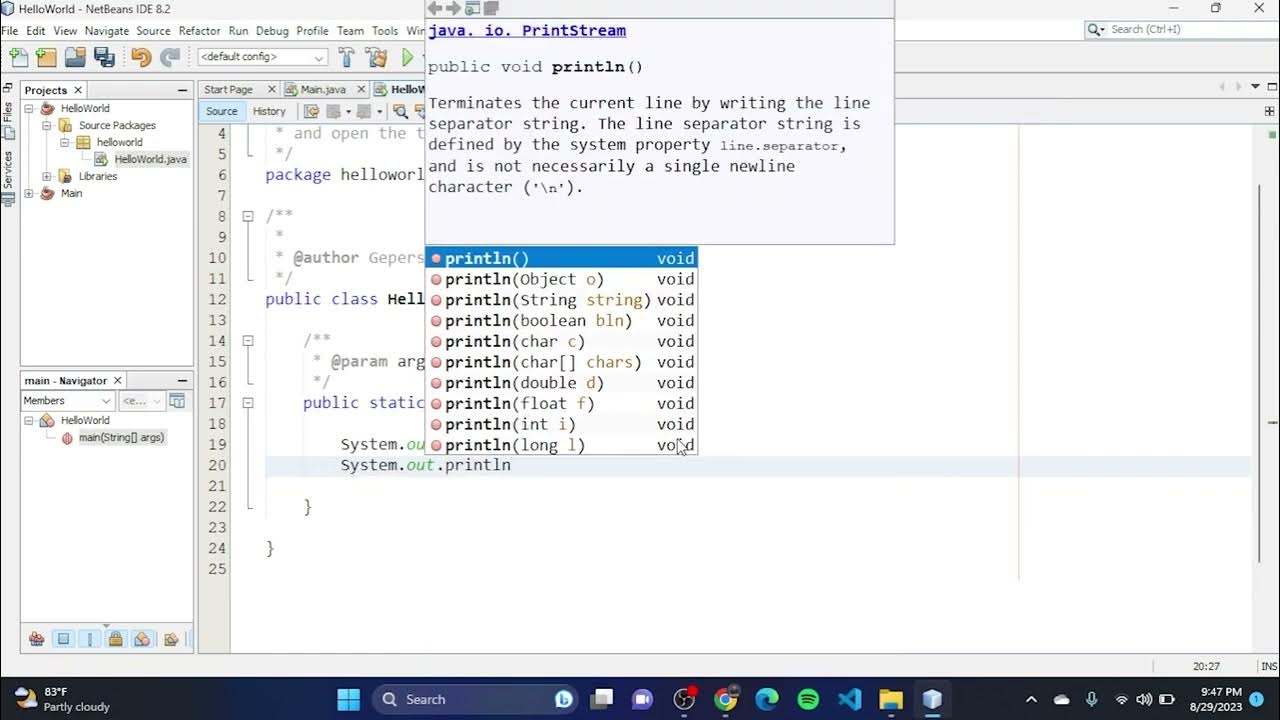1280x720 pixels.
Task: Select println(String string) completion item
Action: 562,300
